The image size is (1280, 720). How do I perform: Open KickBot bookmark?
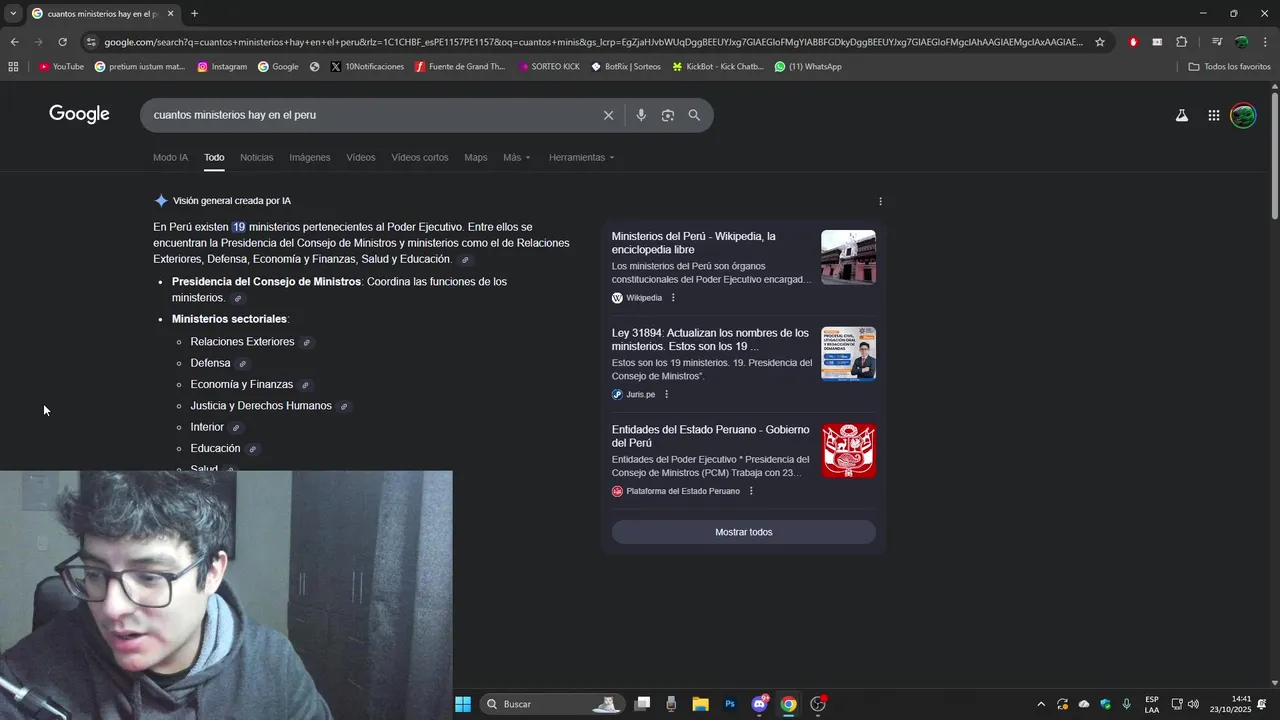tap(717, 67)
